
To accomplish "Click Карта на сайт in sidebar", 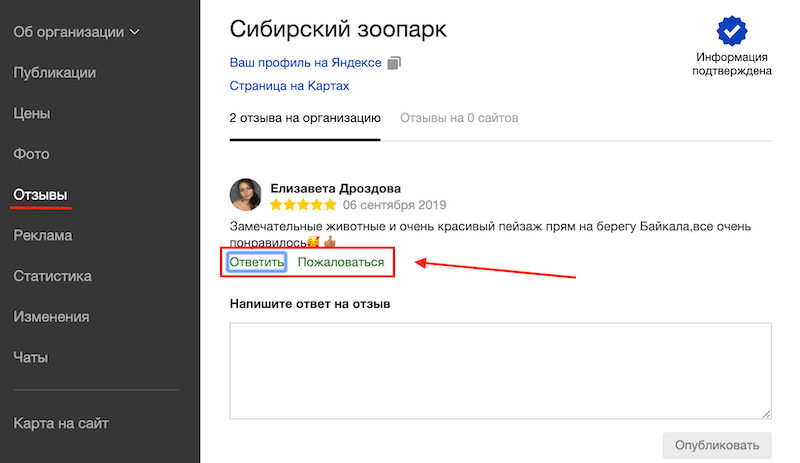I will tap(61, 423).
